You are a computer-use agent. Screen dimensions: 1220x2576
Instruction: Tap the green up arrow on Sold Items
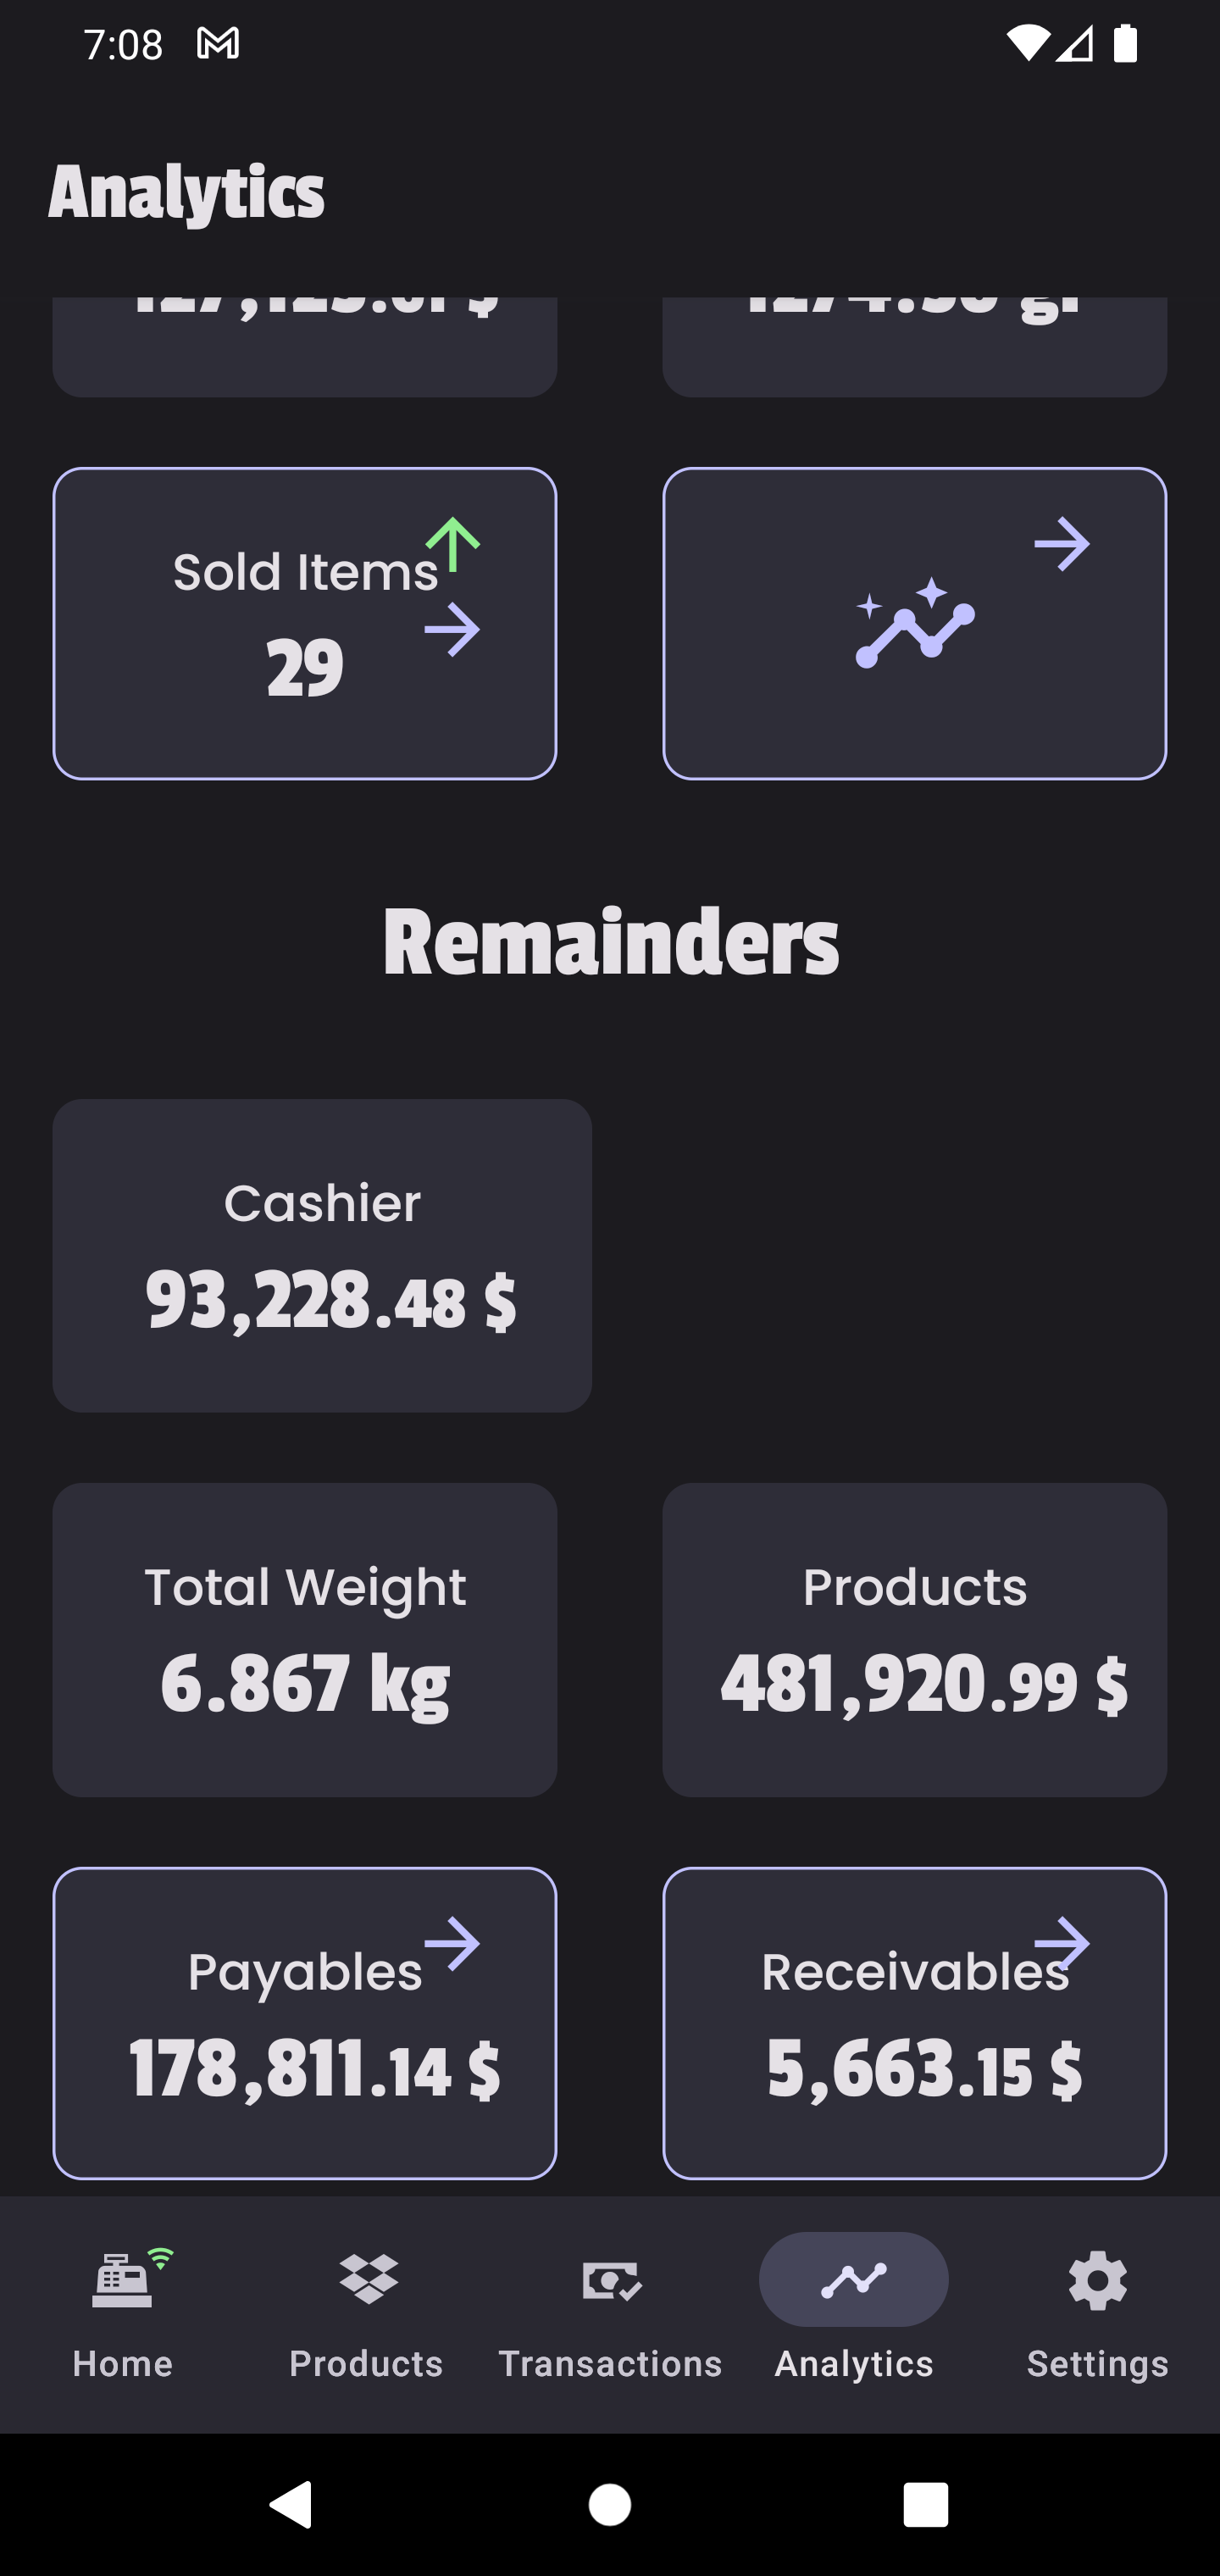click(453, 544)
